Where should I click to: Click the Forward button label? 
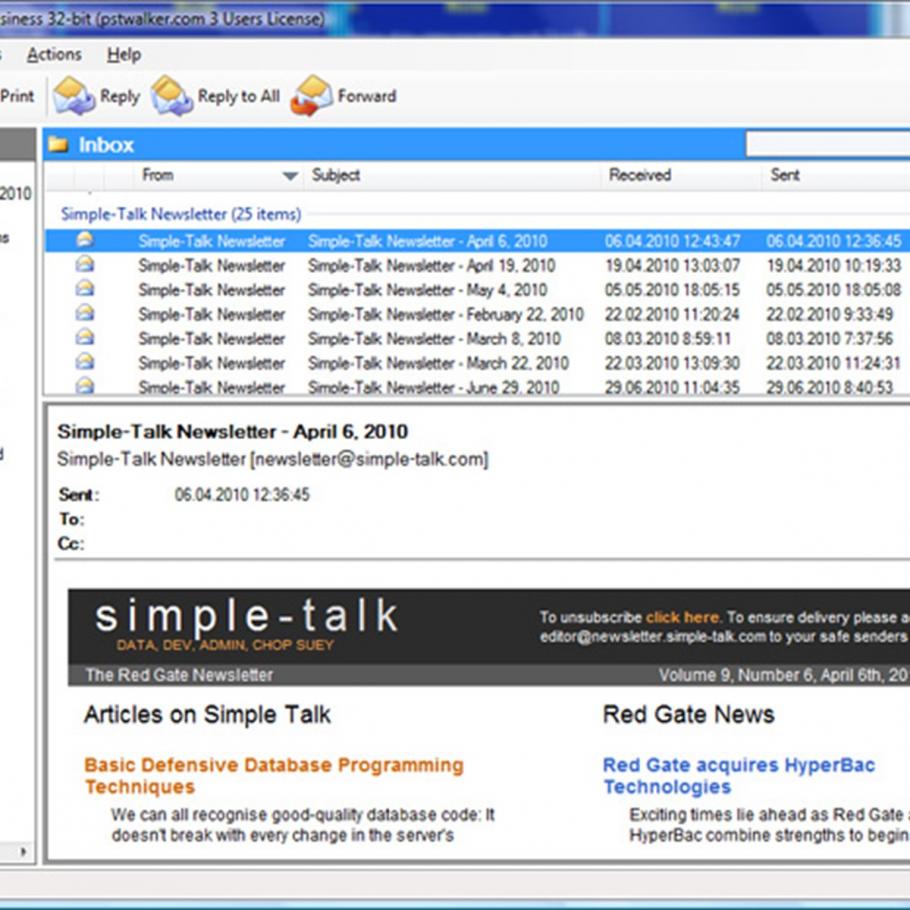(367, 96)
